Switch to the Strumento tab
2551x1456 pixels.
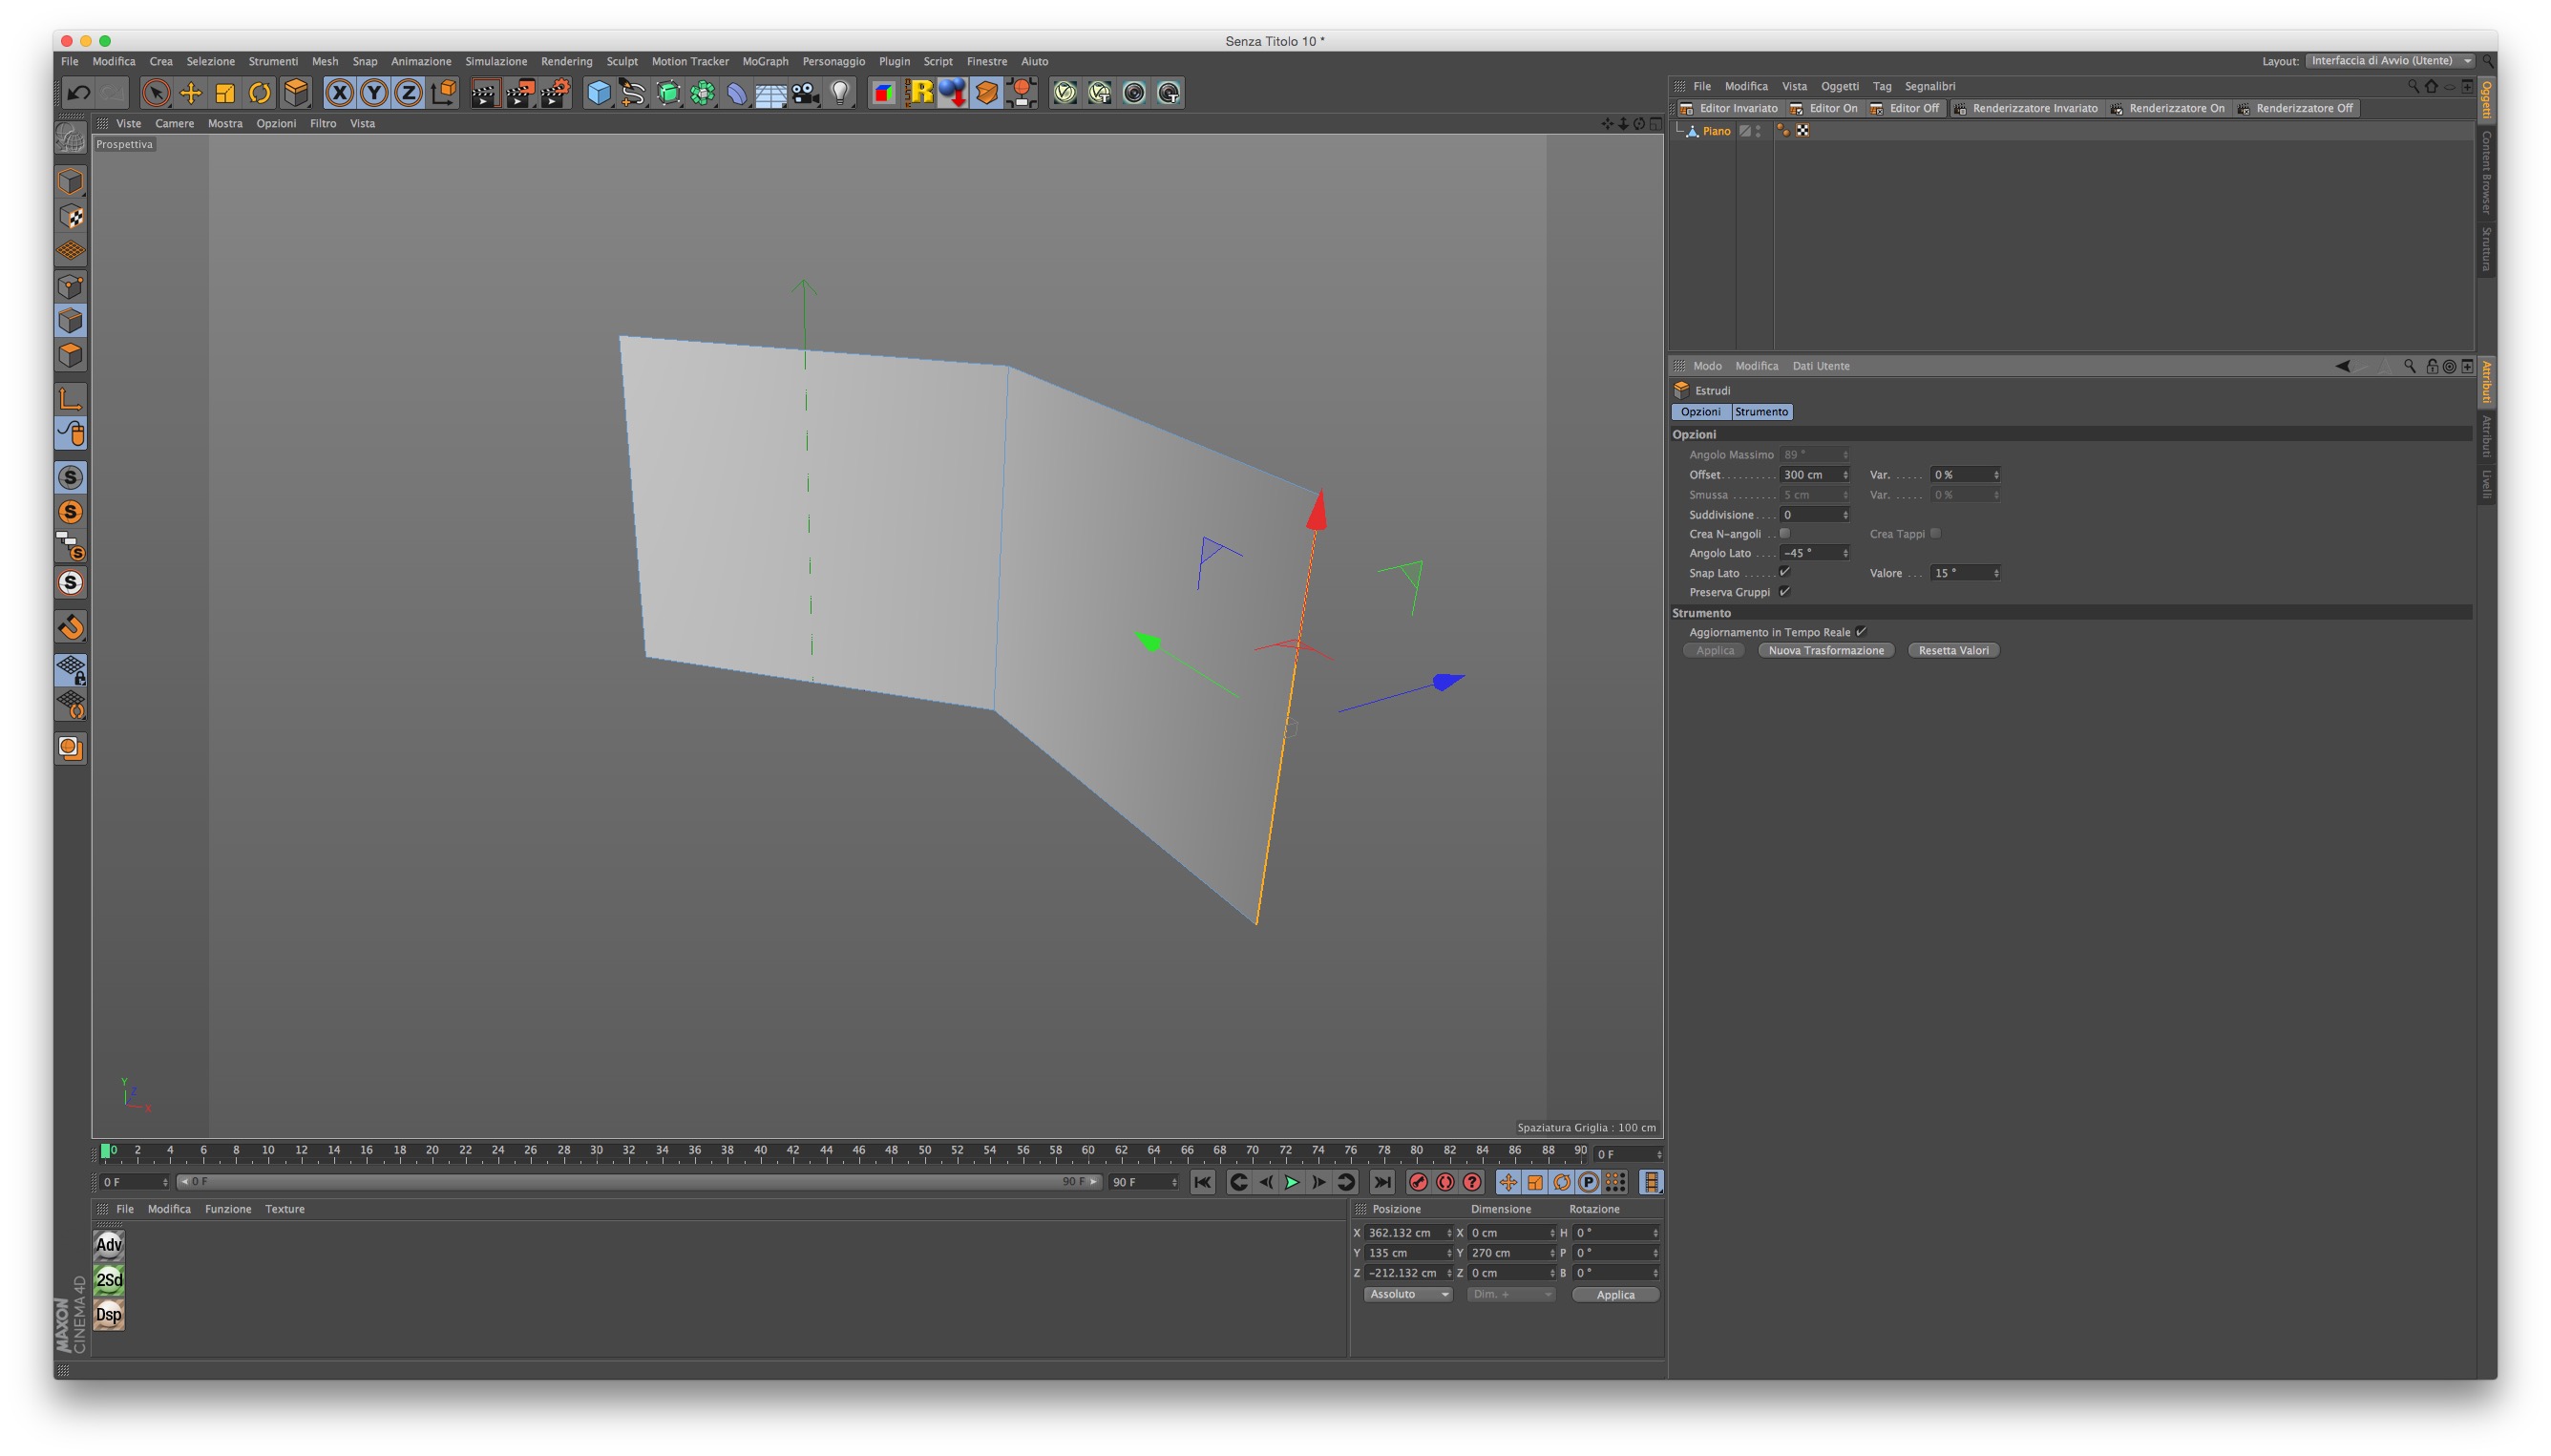click(1761, 412)
